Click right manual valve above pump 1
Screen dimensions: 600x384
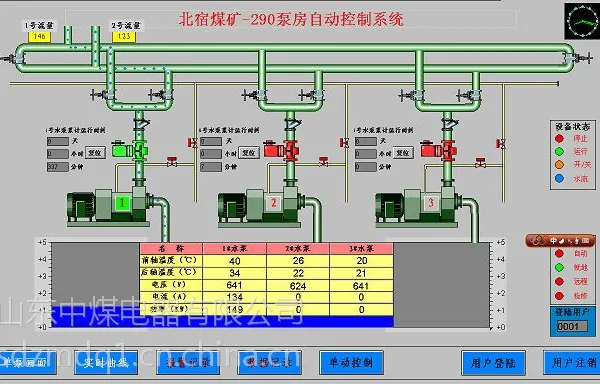pyautogui.click(x=161, y=94)
